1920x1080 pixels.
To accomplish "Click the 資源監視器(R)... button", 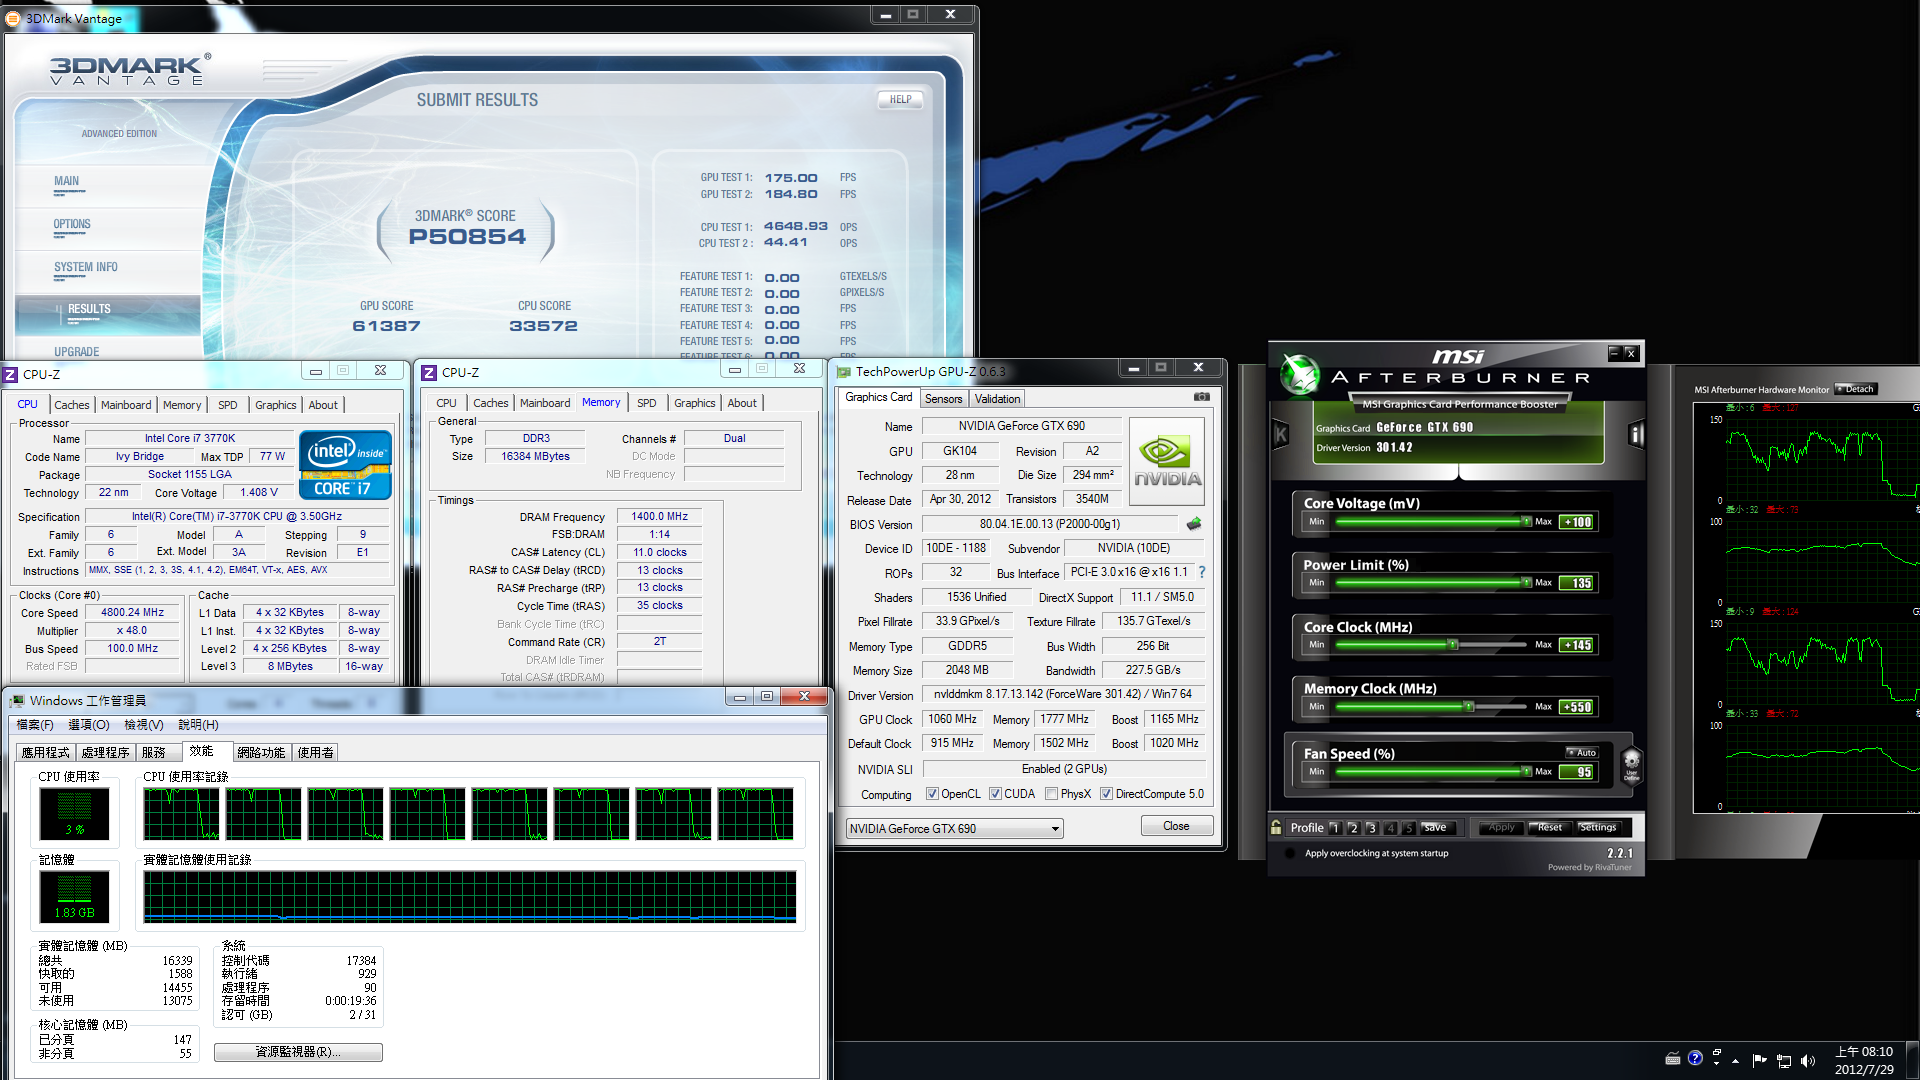I will point(298,1052).
